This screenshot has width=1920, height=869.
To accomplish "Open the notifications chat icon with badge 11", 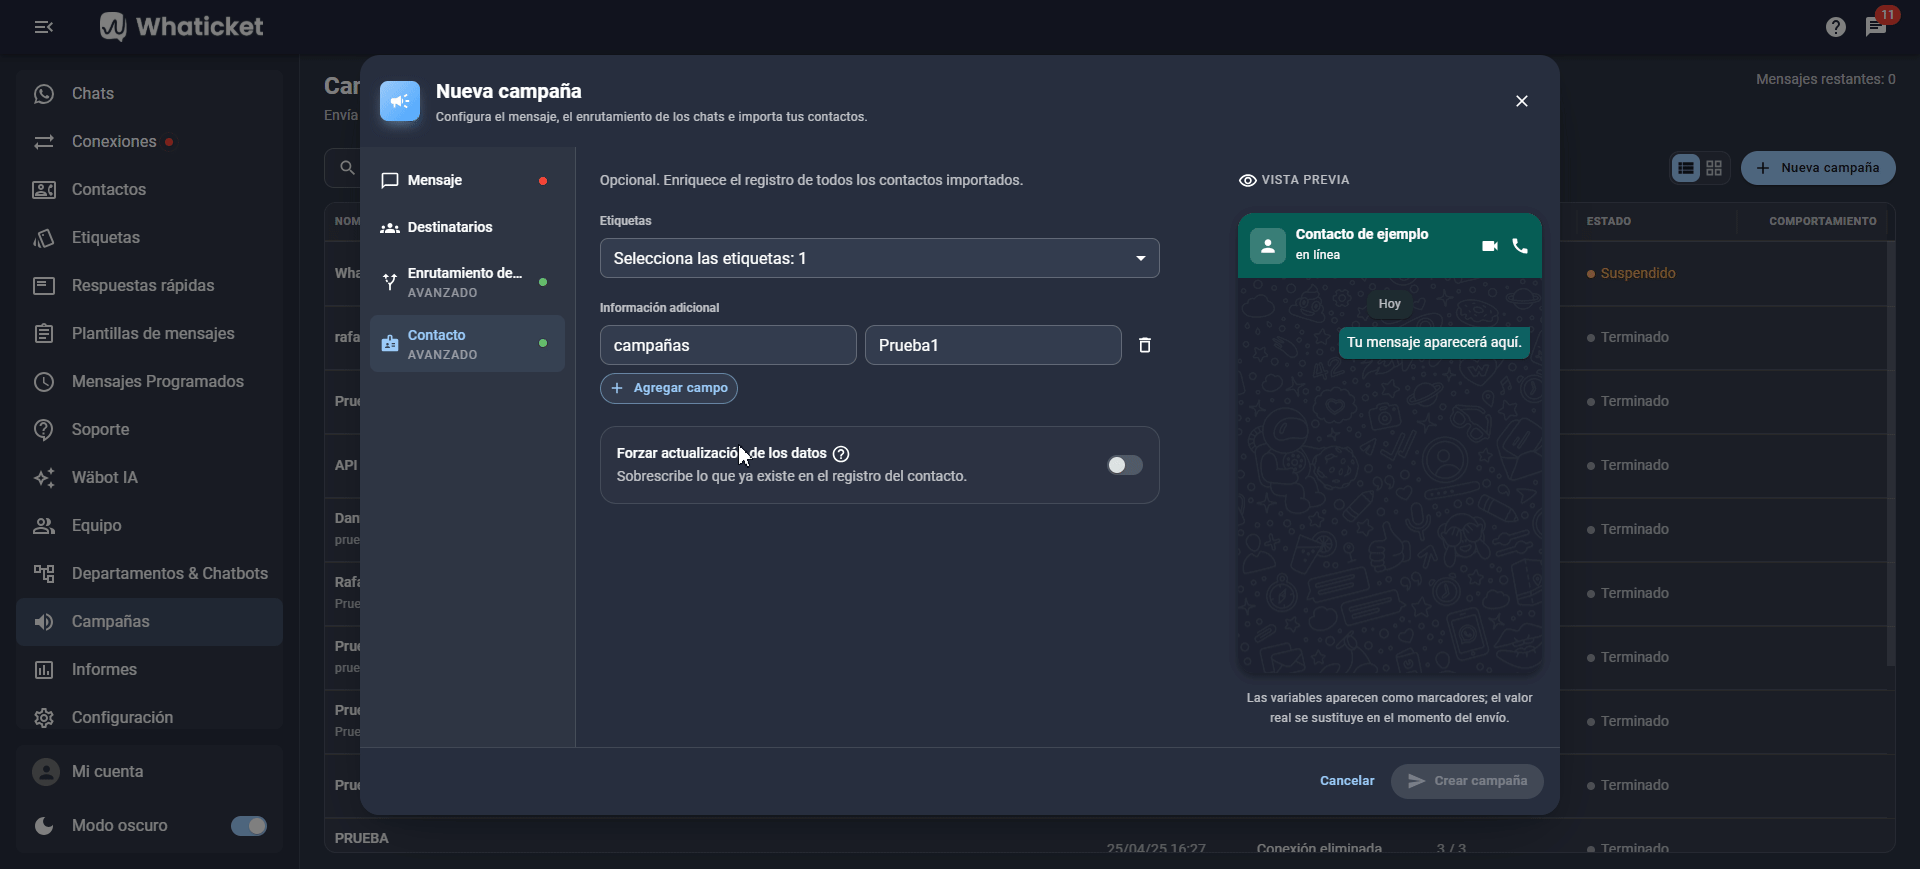I will [x=1876, y=27].
